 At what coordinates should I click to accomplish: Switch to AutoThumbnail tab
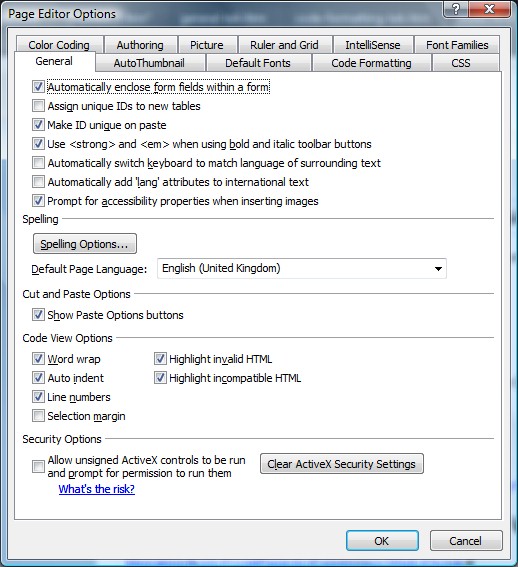(x=149, y=63)
